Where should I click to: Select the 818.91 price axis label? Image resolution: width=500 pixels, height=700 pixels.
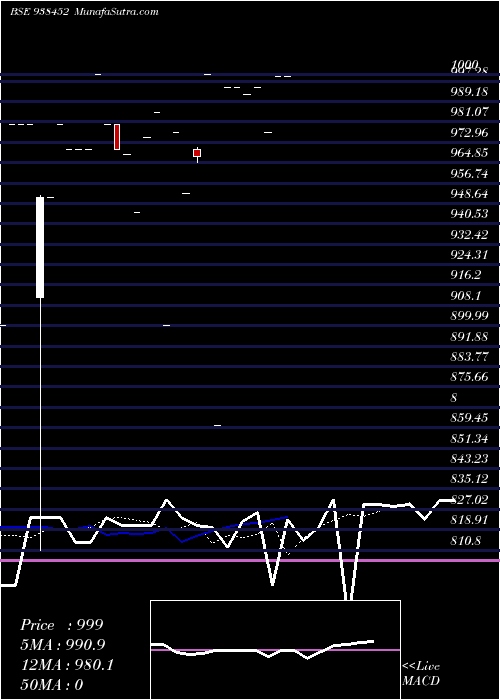469,520
